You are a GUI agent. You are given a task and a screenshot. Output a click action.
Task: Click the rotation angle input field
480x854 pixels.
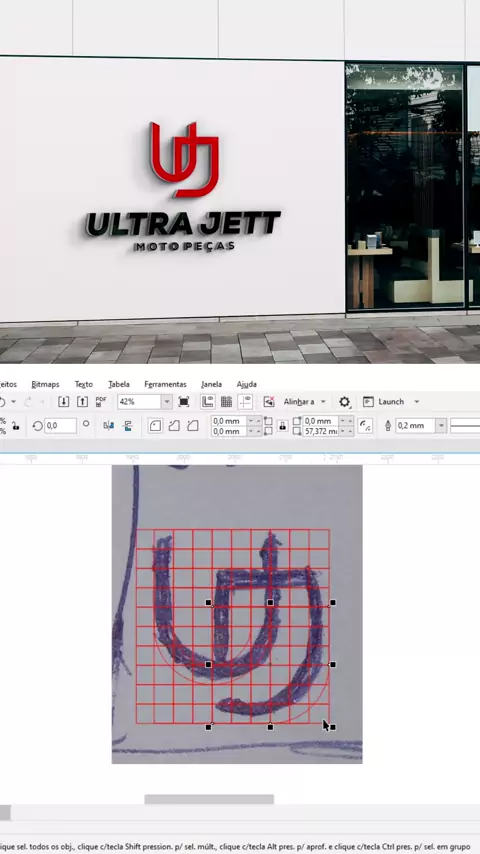(60, 426)
